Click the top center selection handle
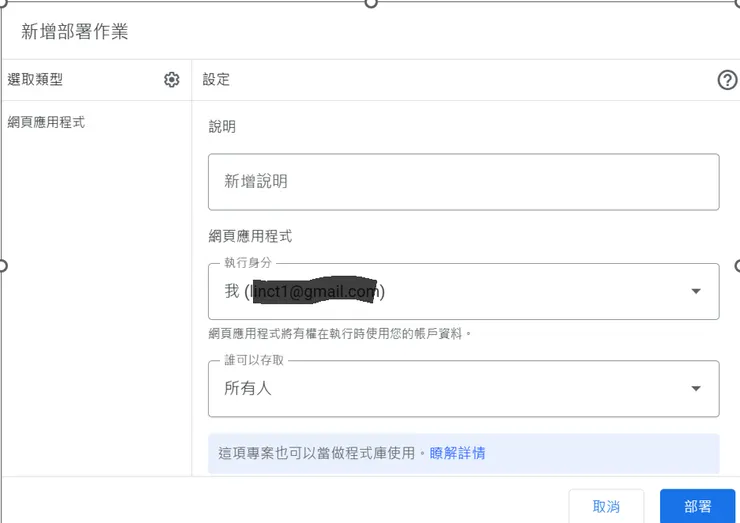740x523 pixels. coord(371,3)
